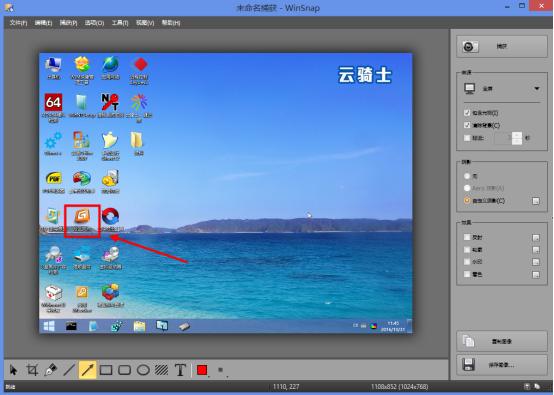Open Outline (轮廓) effect settings button
The image size is (554, 395).
(536, 250)
